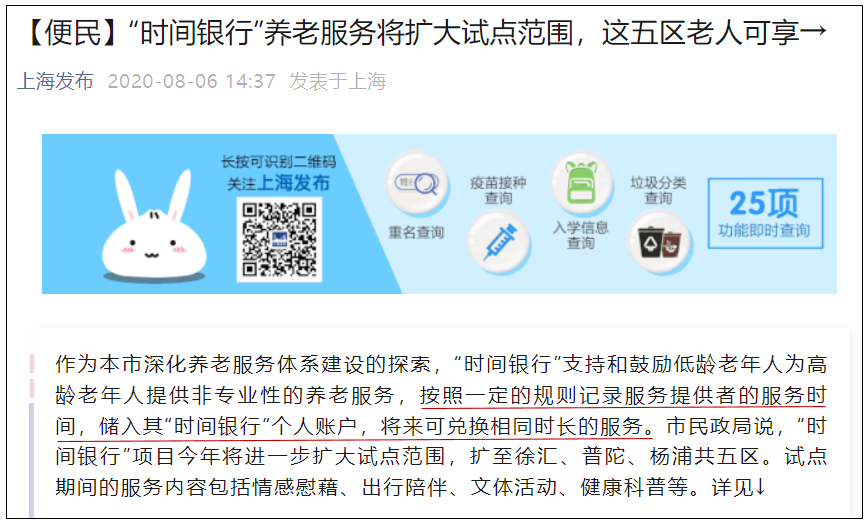
Task: Click the 疫苗接种查询 label
Action: pos(498,190)
